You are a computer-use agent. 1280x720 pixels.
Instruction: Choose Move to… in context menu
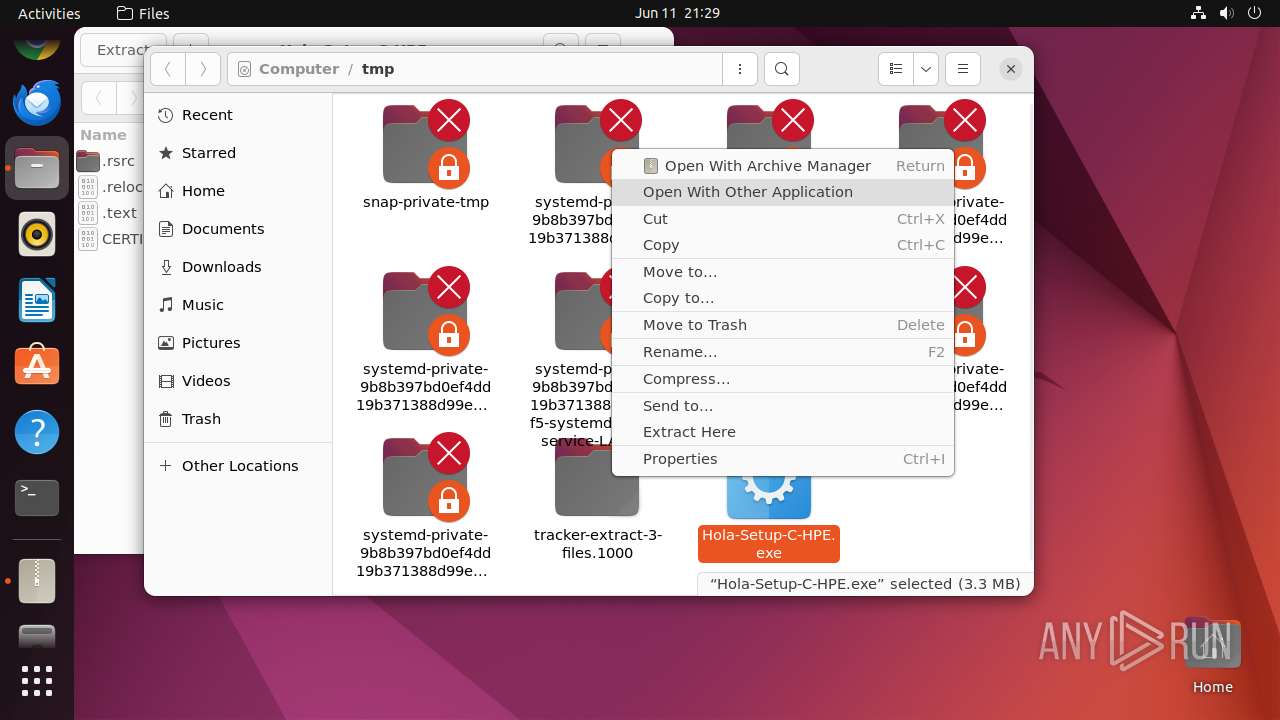pyautogui.click(x=783, y=272)
